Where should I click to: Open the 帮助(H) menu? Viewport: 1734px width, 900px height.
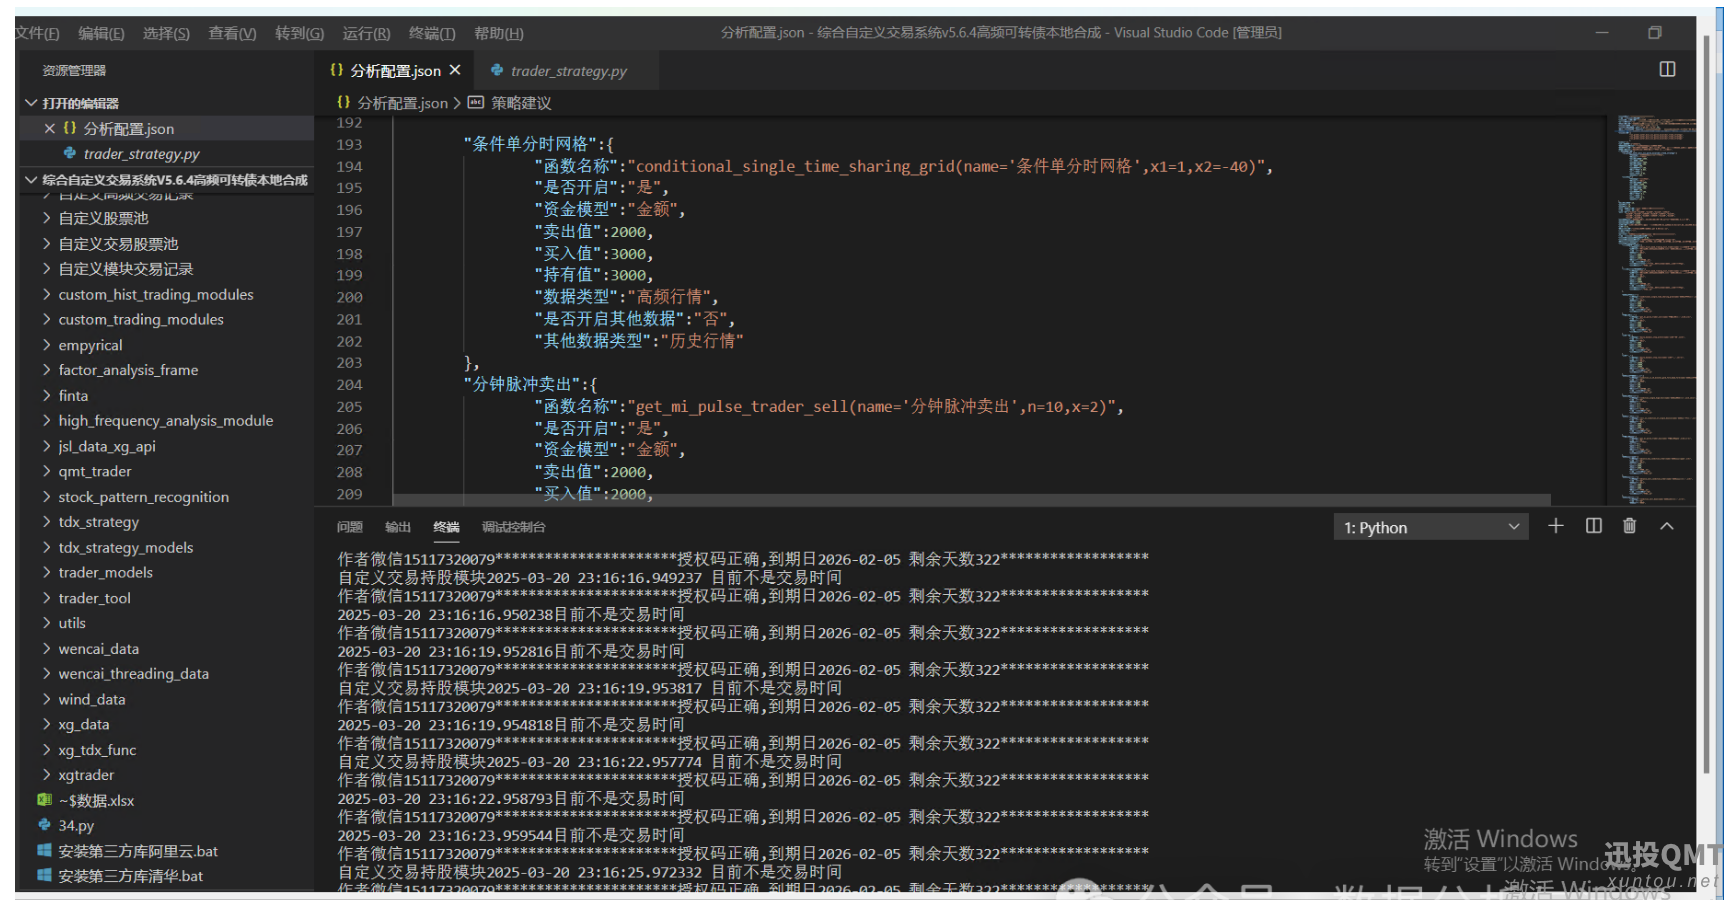498,33
